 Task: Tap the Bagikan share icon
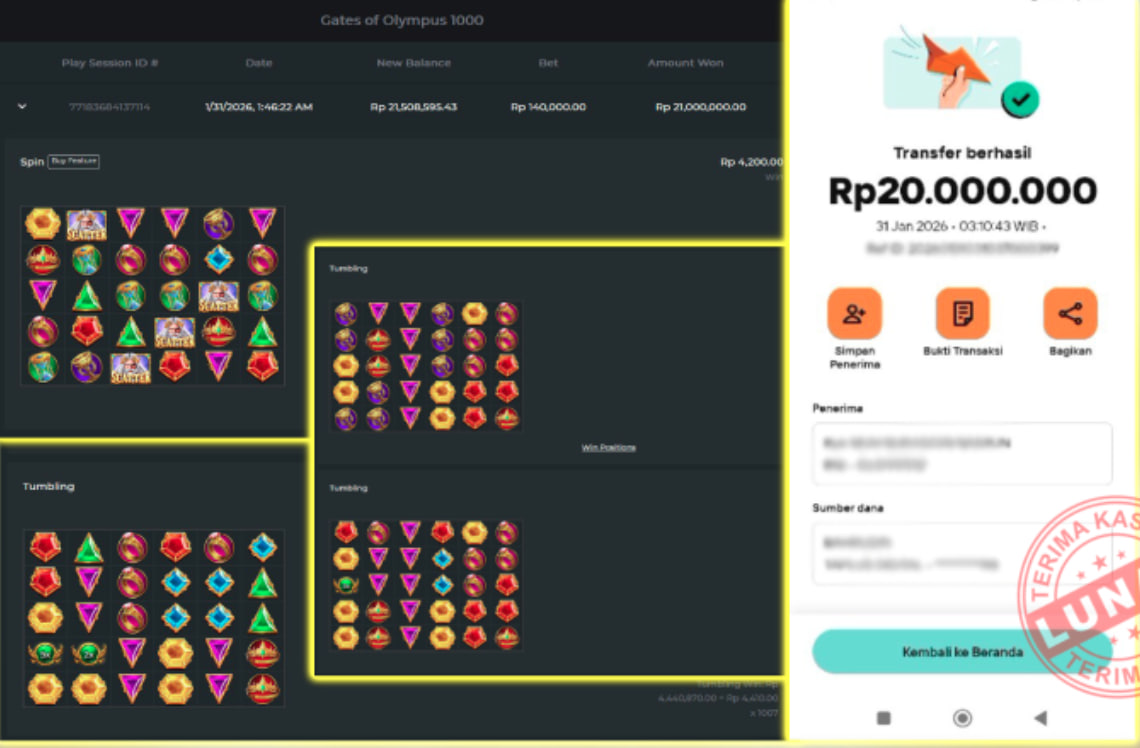pyautogui.click(x=1070, y=314)
